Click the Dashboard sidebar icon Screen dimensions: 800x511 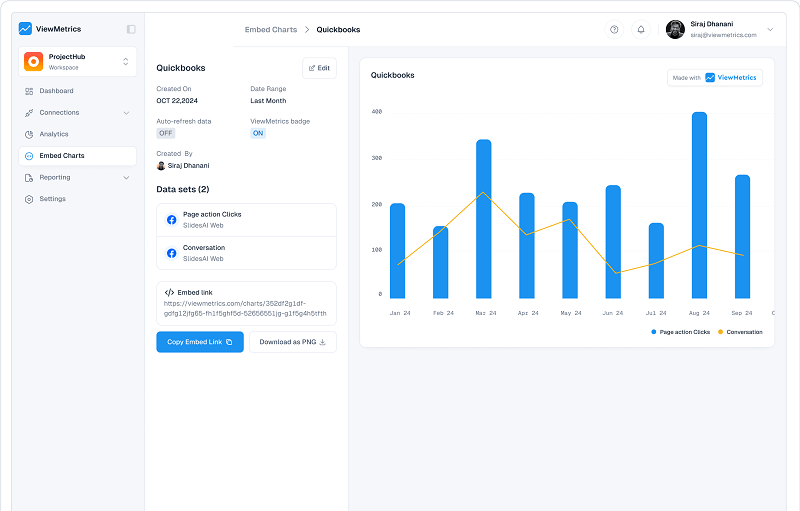coord(29,91)
